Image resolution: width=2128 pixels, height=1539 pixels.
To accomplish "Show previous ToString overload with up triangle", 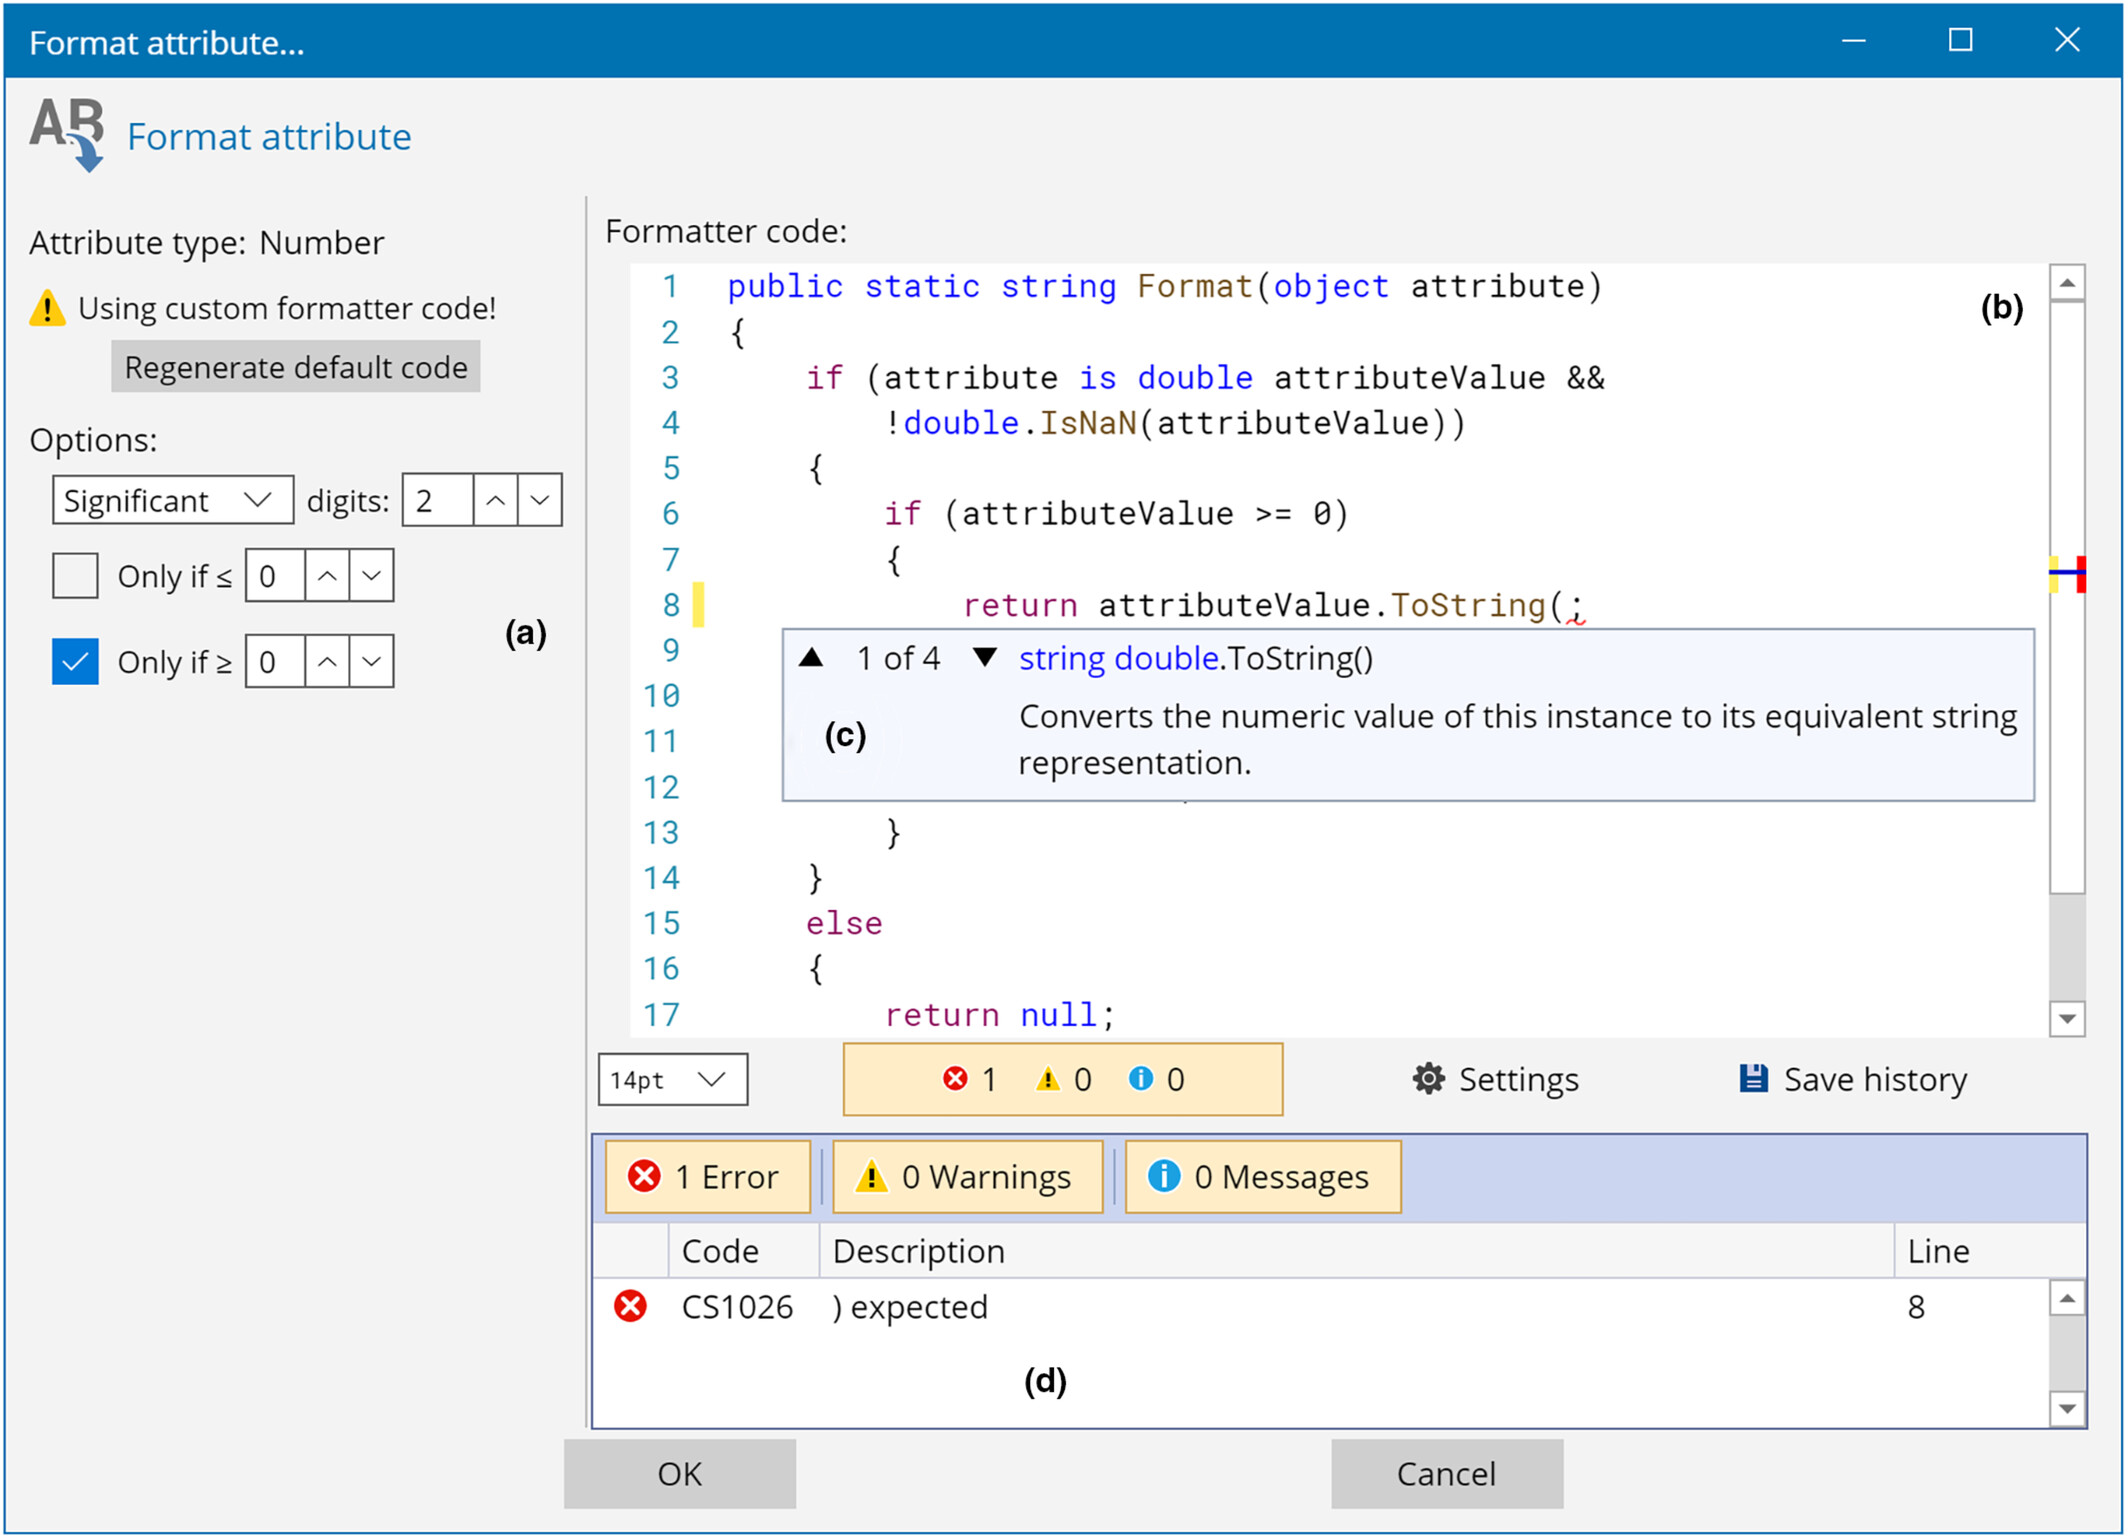I will (x=811, y=658).
